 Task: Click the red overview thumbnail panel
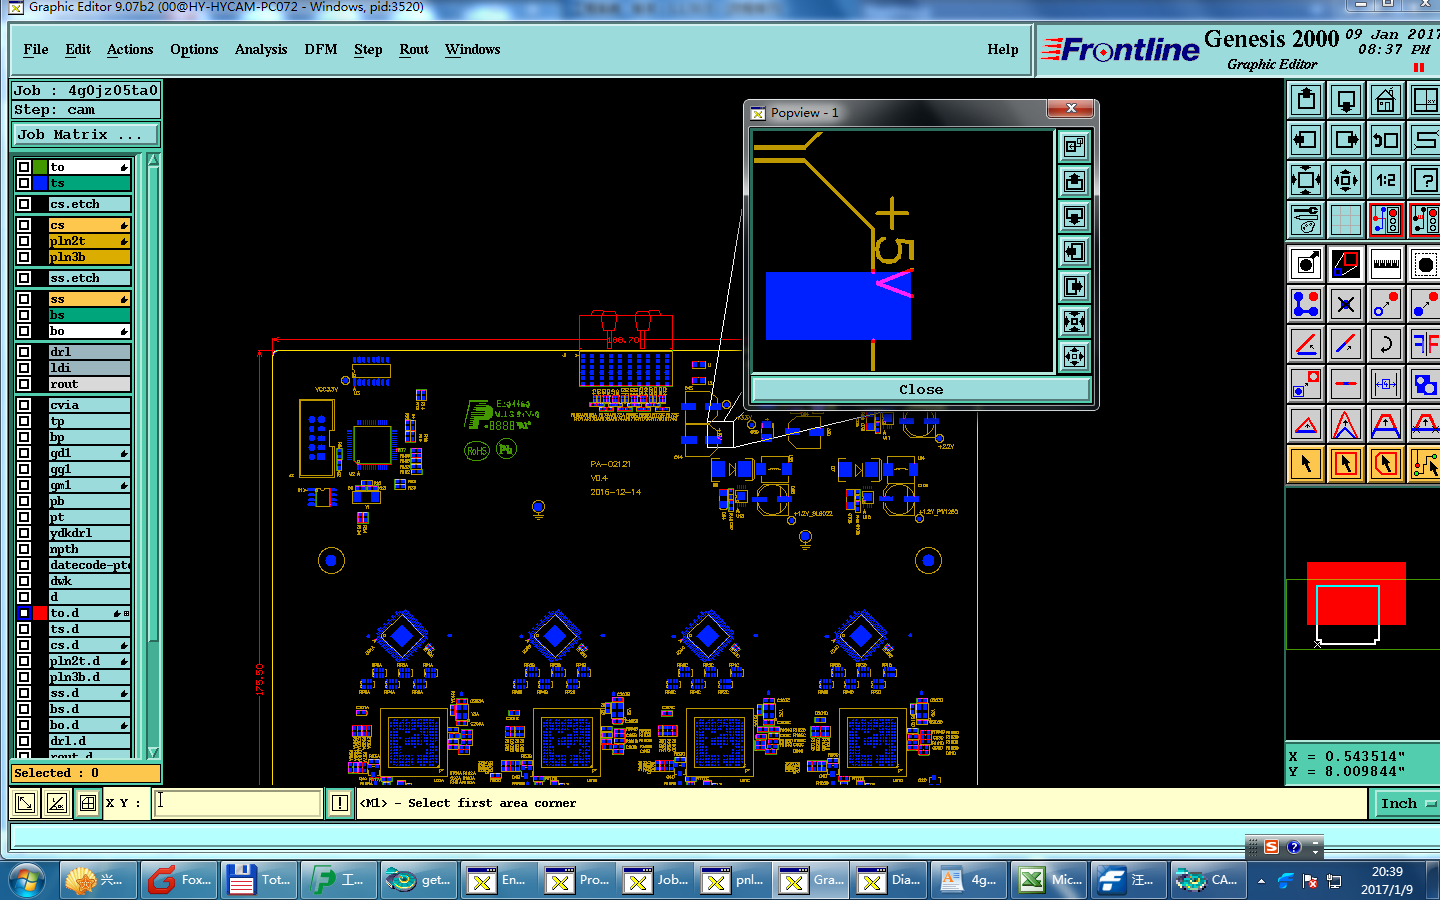(x=1356, y=593)
